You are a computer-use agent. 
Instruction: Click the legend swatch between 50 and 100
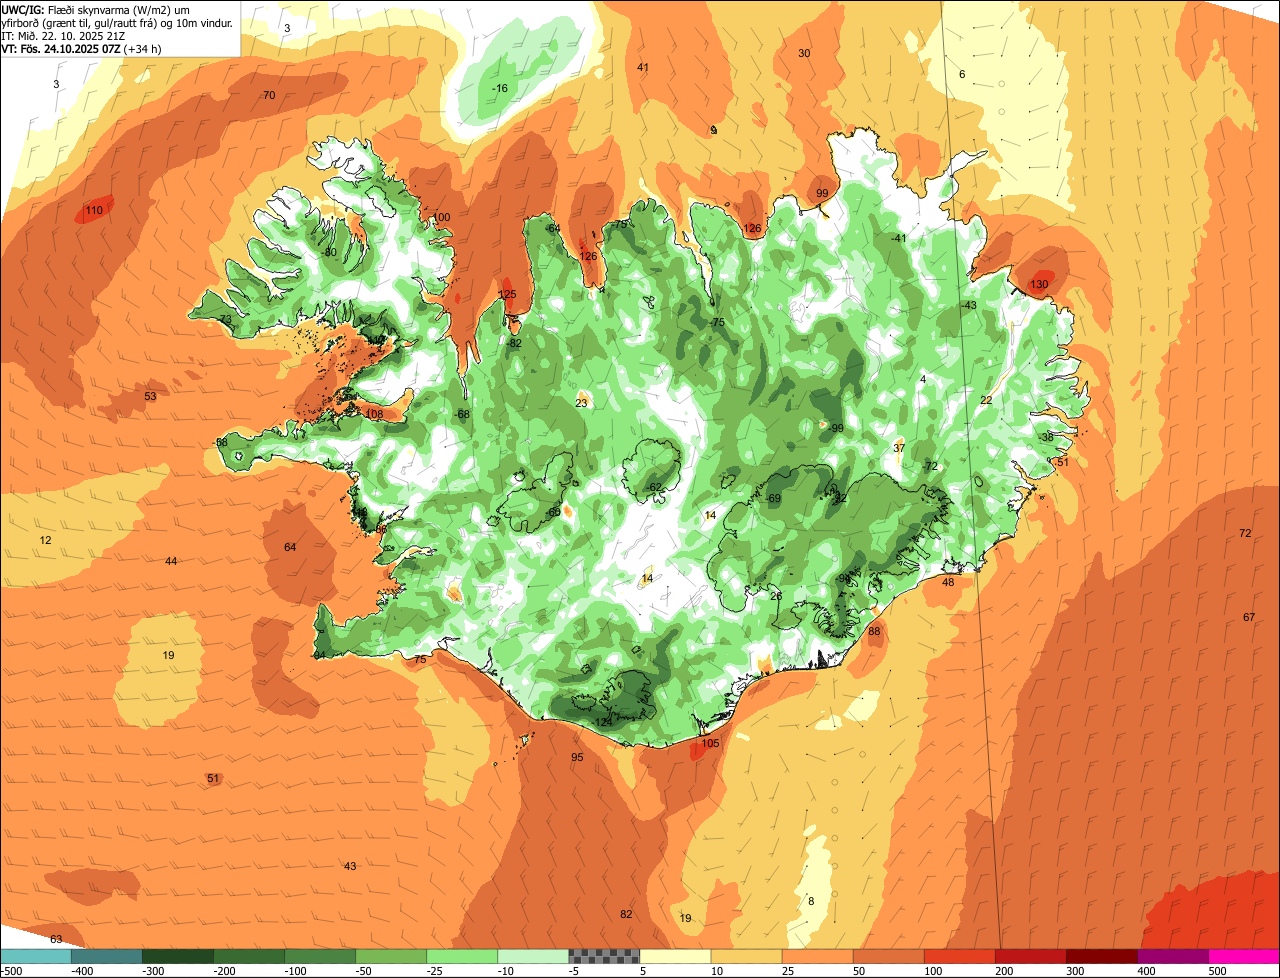tap(888, 956)
